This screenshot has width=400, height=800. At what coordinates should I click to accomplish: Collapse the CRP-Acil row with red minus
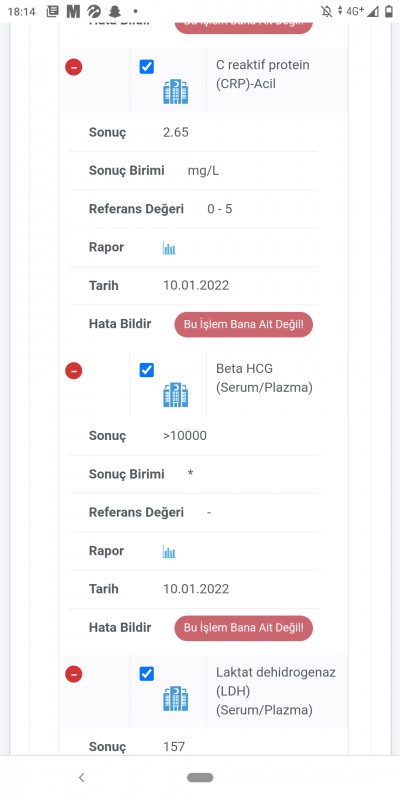click(73, 67)
